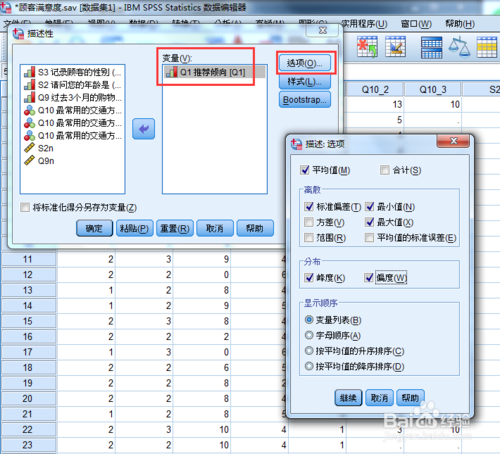Toggle the 最大值(X) checkbox

coord(369,222)
